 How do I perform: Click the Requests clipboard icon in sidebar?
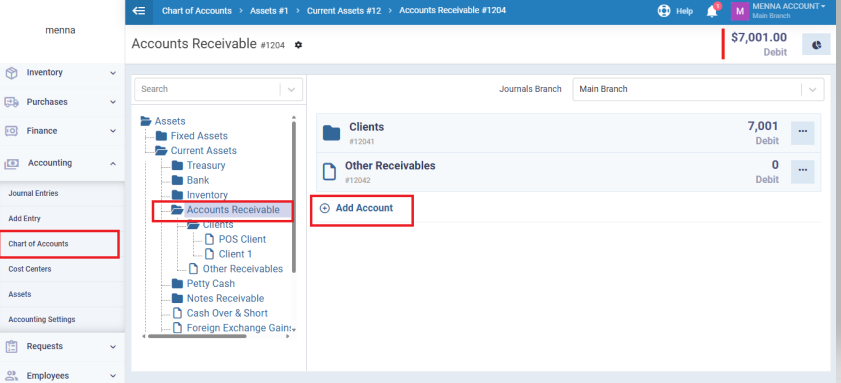[x=12, y=347]
